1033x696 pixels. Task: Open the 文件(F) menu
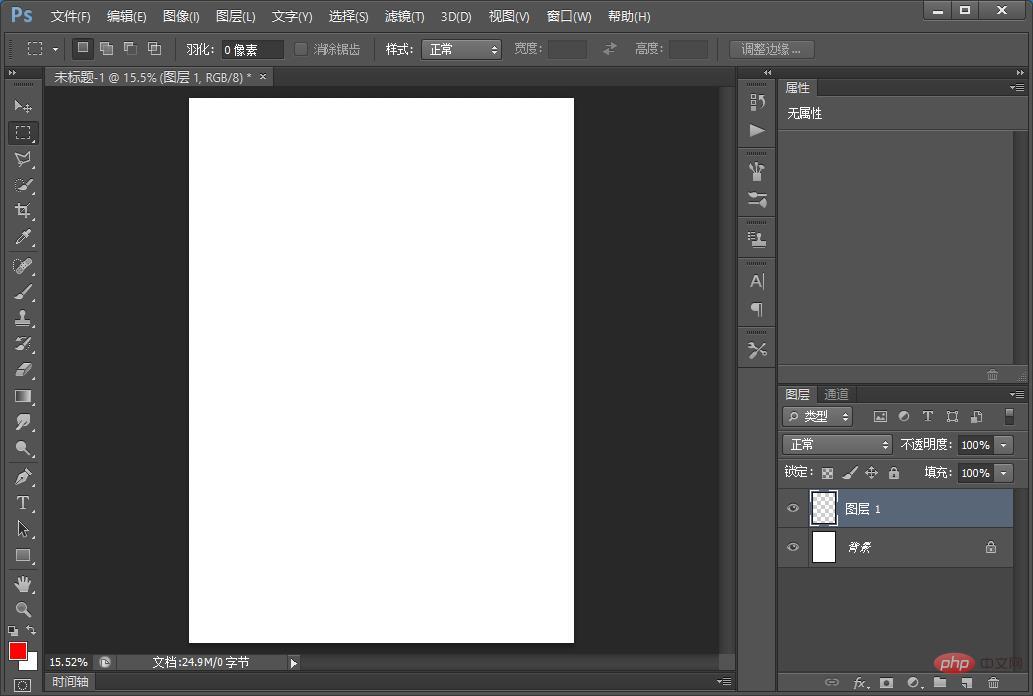[70, 16]
